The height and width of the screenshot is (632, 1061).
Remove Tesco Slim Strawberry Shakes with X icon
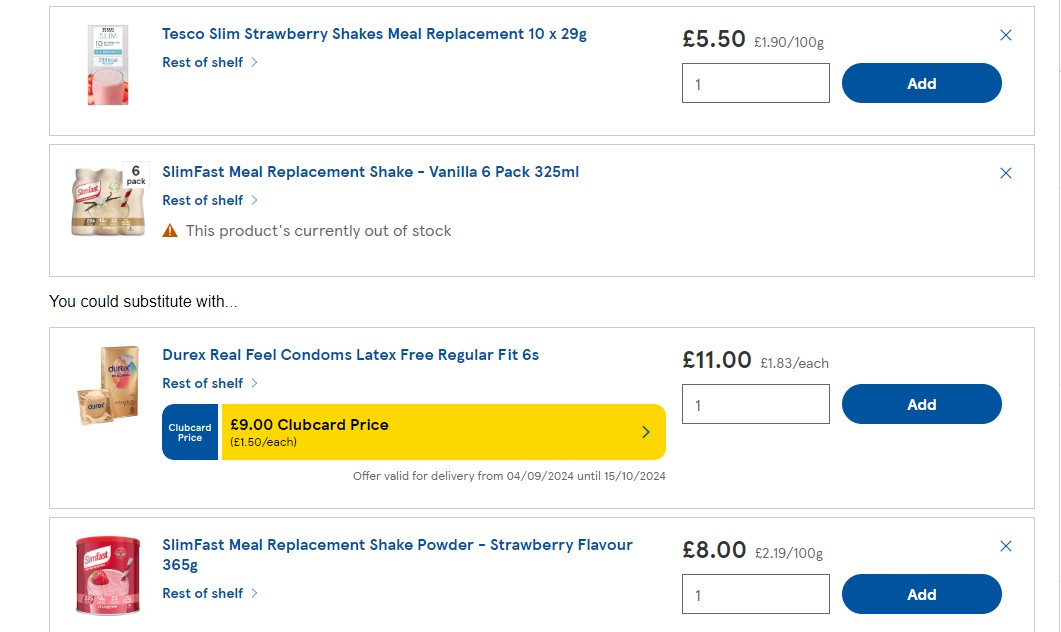pyautogui.click(x=1006, y=35)
